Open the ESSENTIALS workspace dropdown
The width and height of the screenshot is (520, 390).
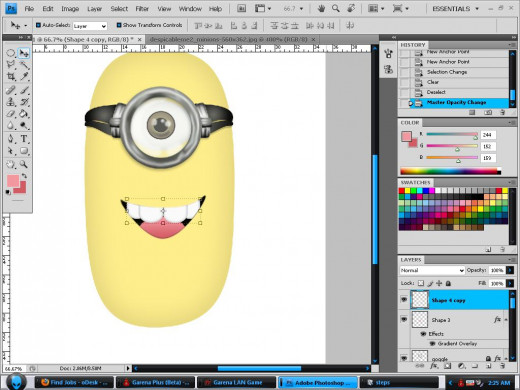point(455,9)
